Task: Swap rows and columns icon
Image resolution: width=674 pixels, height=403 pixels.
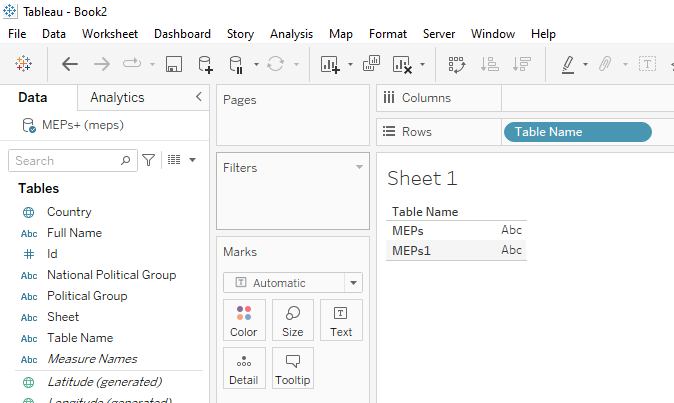Action: pos(456,64)
